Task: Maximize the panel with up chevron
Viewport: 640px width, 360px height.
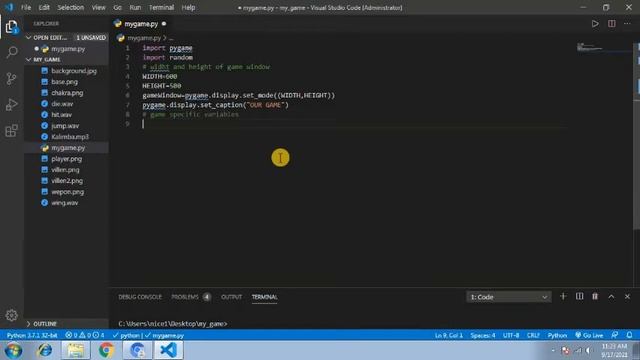Action: point(611,296)
